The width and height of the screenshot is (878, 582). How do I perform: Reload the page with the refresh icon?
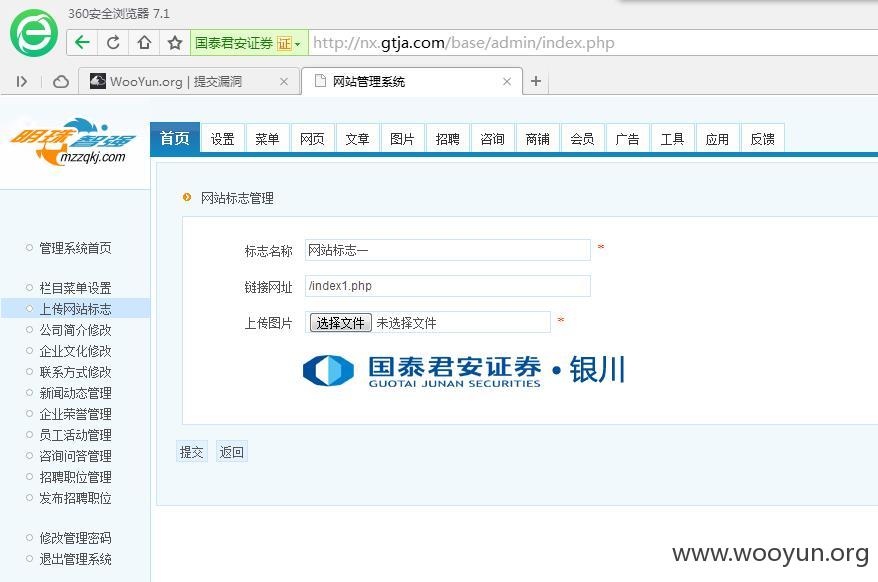point(113,43)
